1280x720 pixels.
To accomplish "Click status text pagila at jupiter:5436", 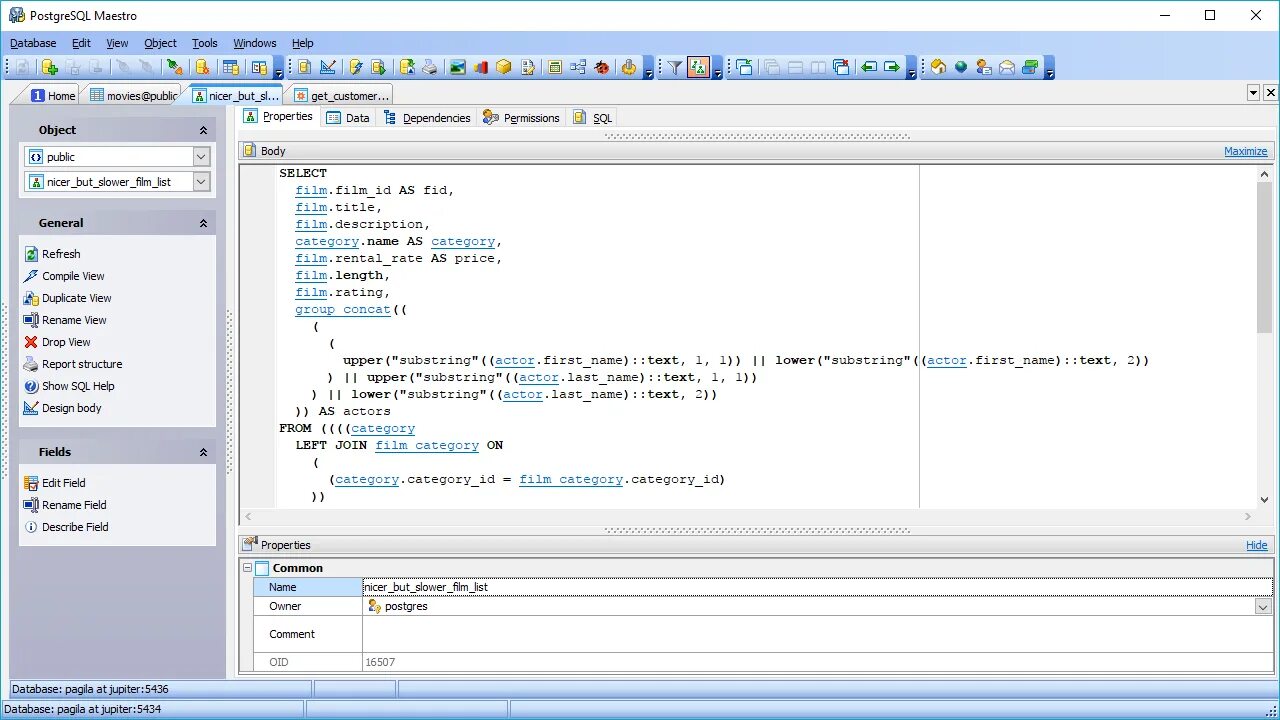I will (90, 689).
